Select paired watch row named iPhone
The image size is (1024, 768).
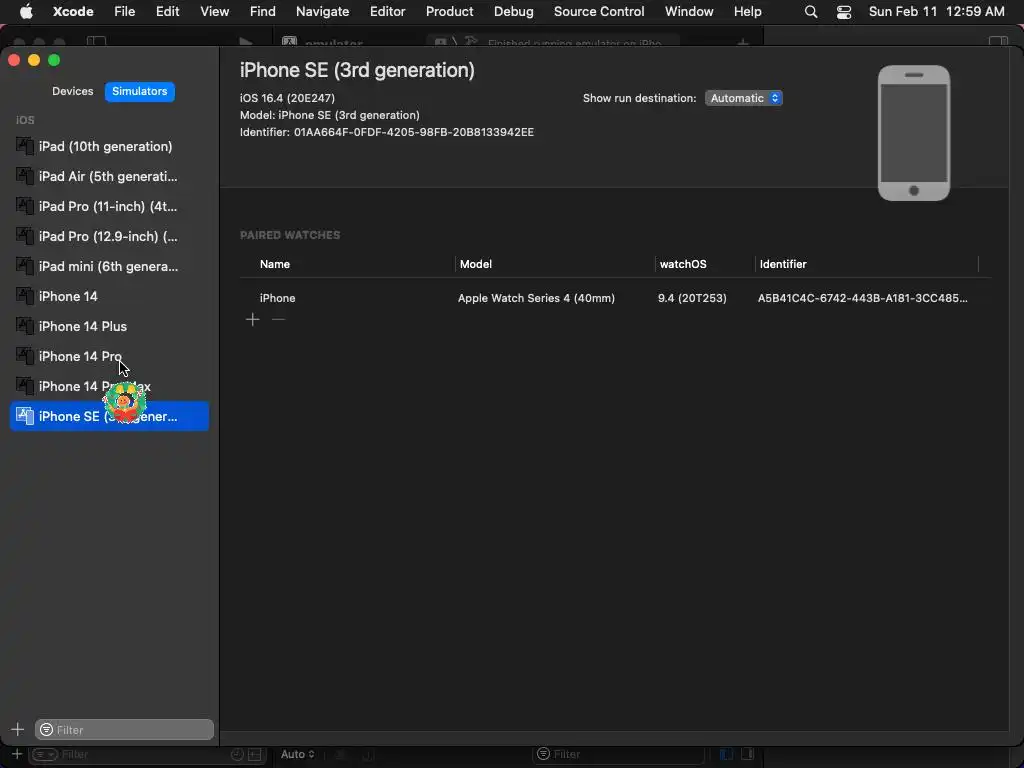pyautogui.click(x=615, y=298)
